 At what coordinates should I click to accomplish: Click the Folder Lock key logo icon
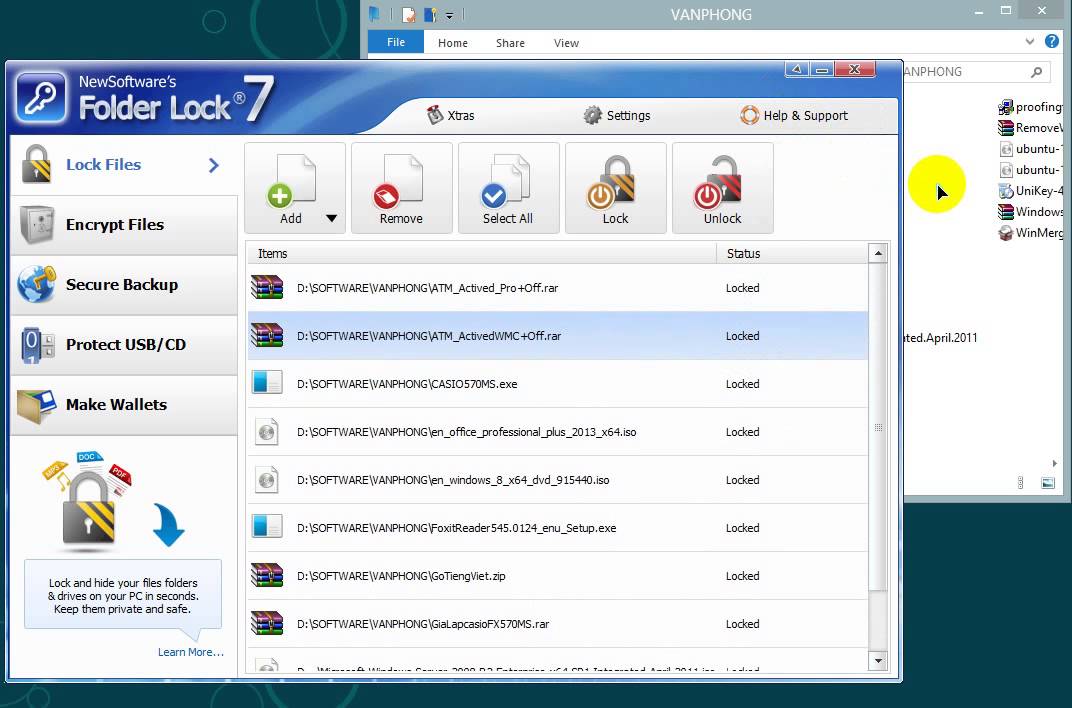click(x=42, y=98)
